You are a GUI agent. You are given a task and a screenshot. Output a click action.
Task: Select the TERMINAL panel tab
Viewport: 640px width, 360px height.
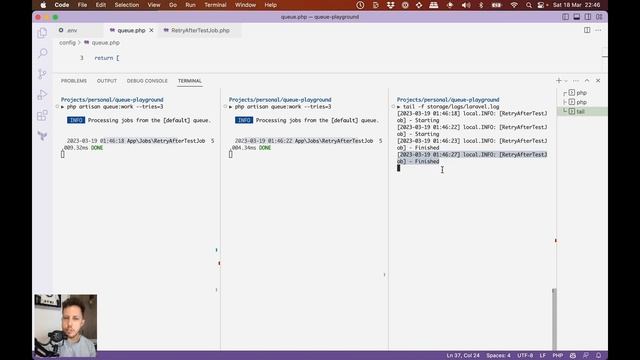coord(190,81)
